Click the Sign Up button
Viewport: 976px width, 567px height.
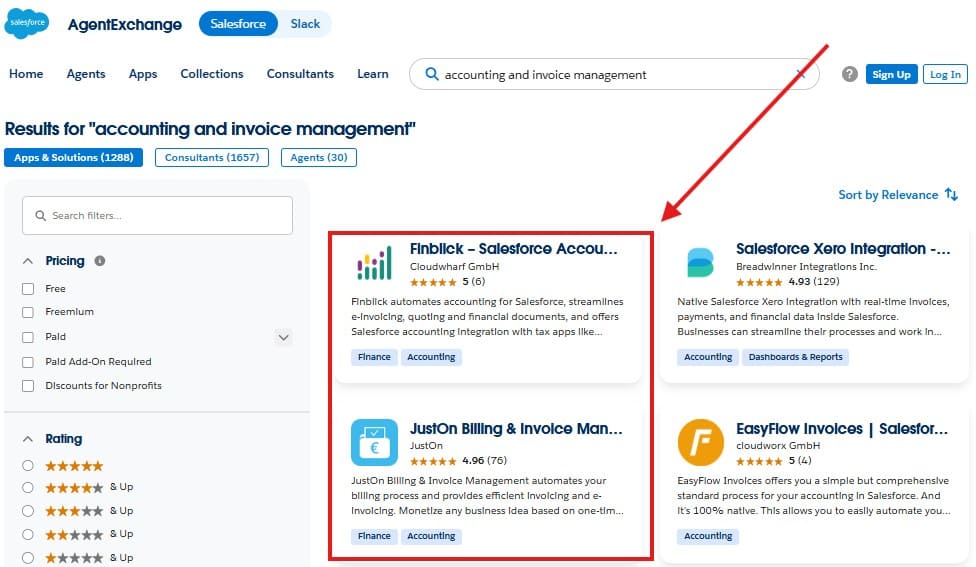pyautogui.click(x=891, y=74)
